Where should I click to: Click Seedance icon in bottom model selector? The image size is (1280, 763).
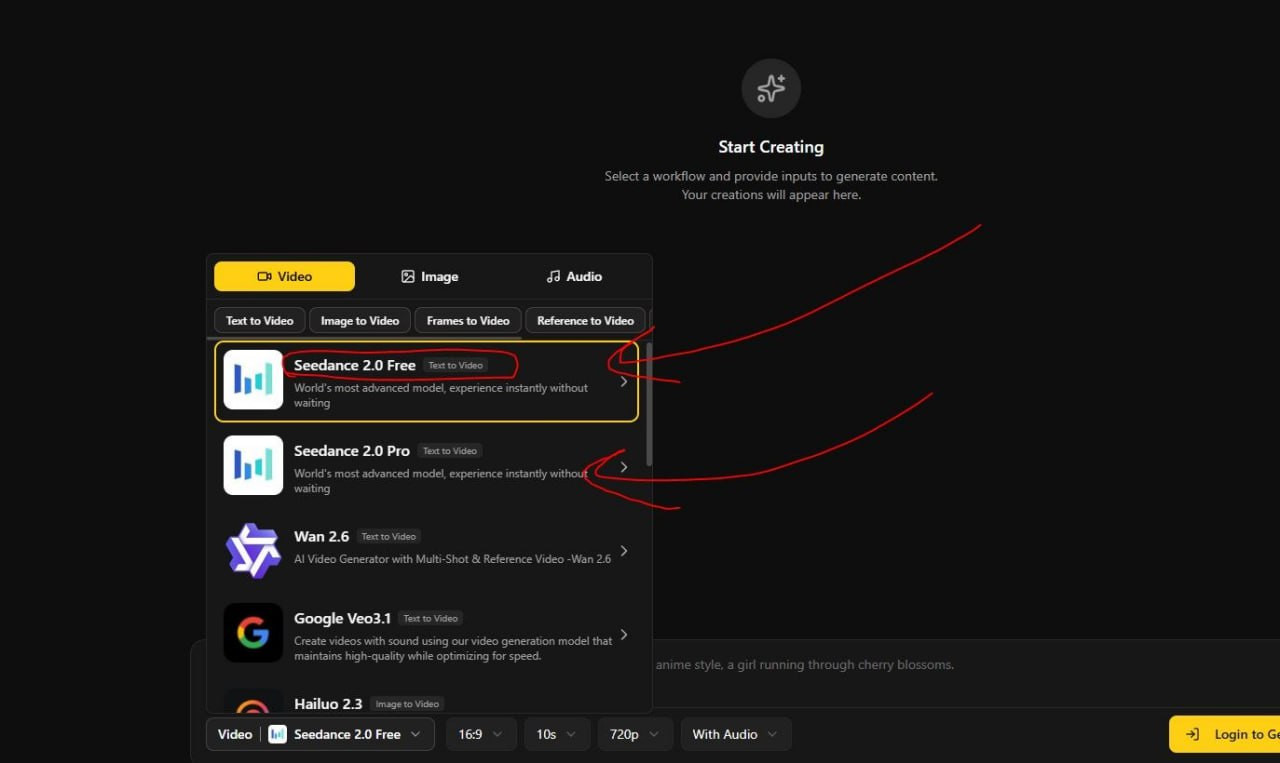(278, 734)
